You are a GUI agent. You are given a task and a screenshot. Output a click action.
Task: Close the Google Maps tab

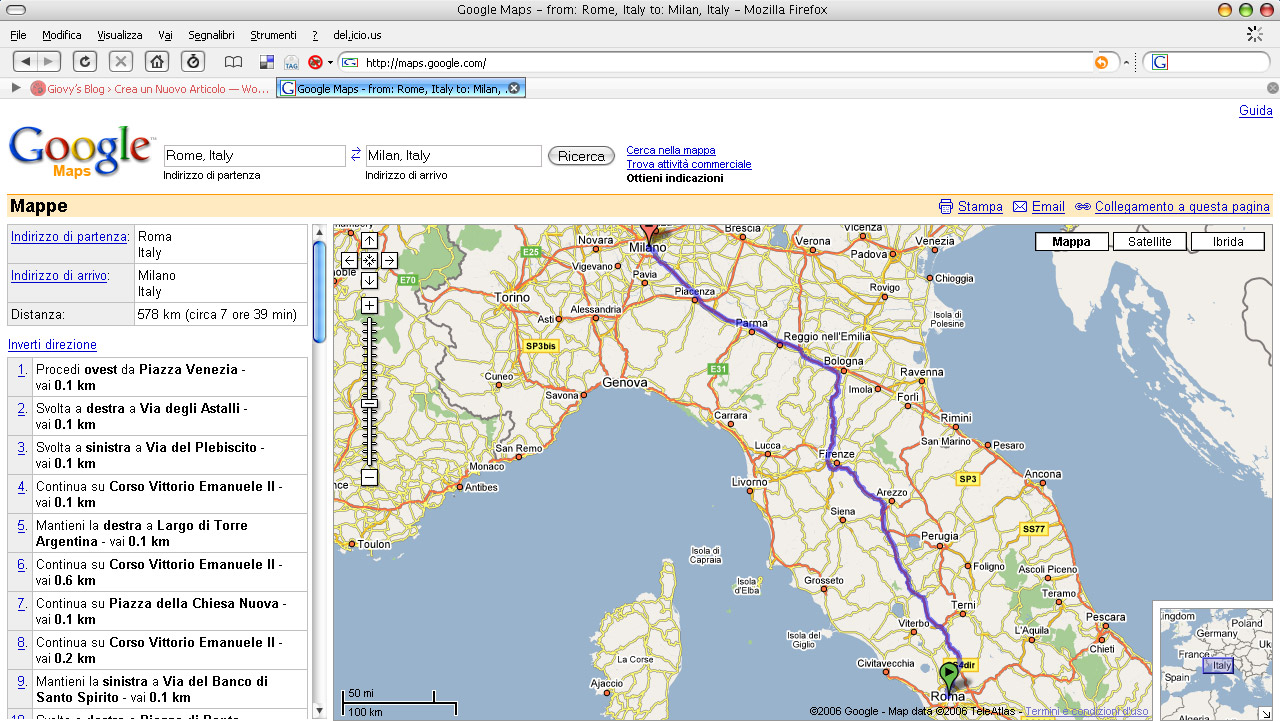point(514,88)
